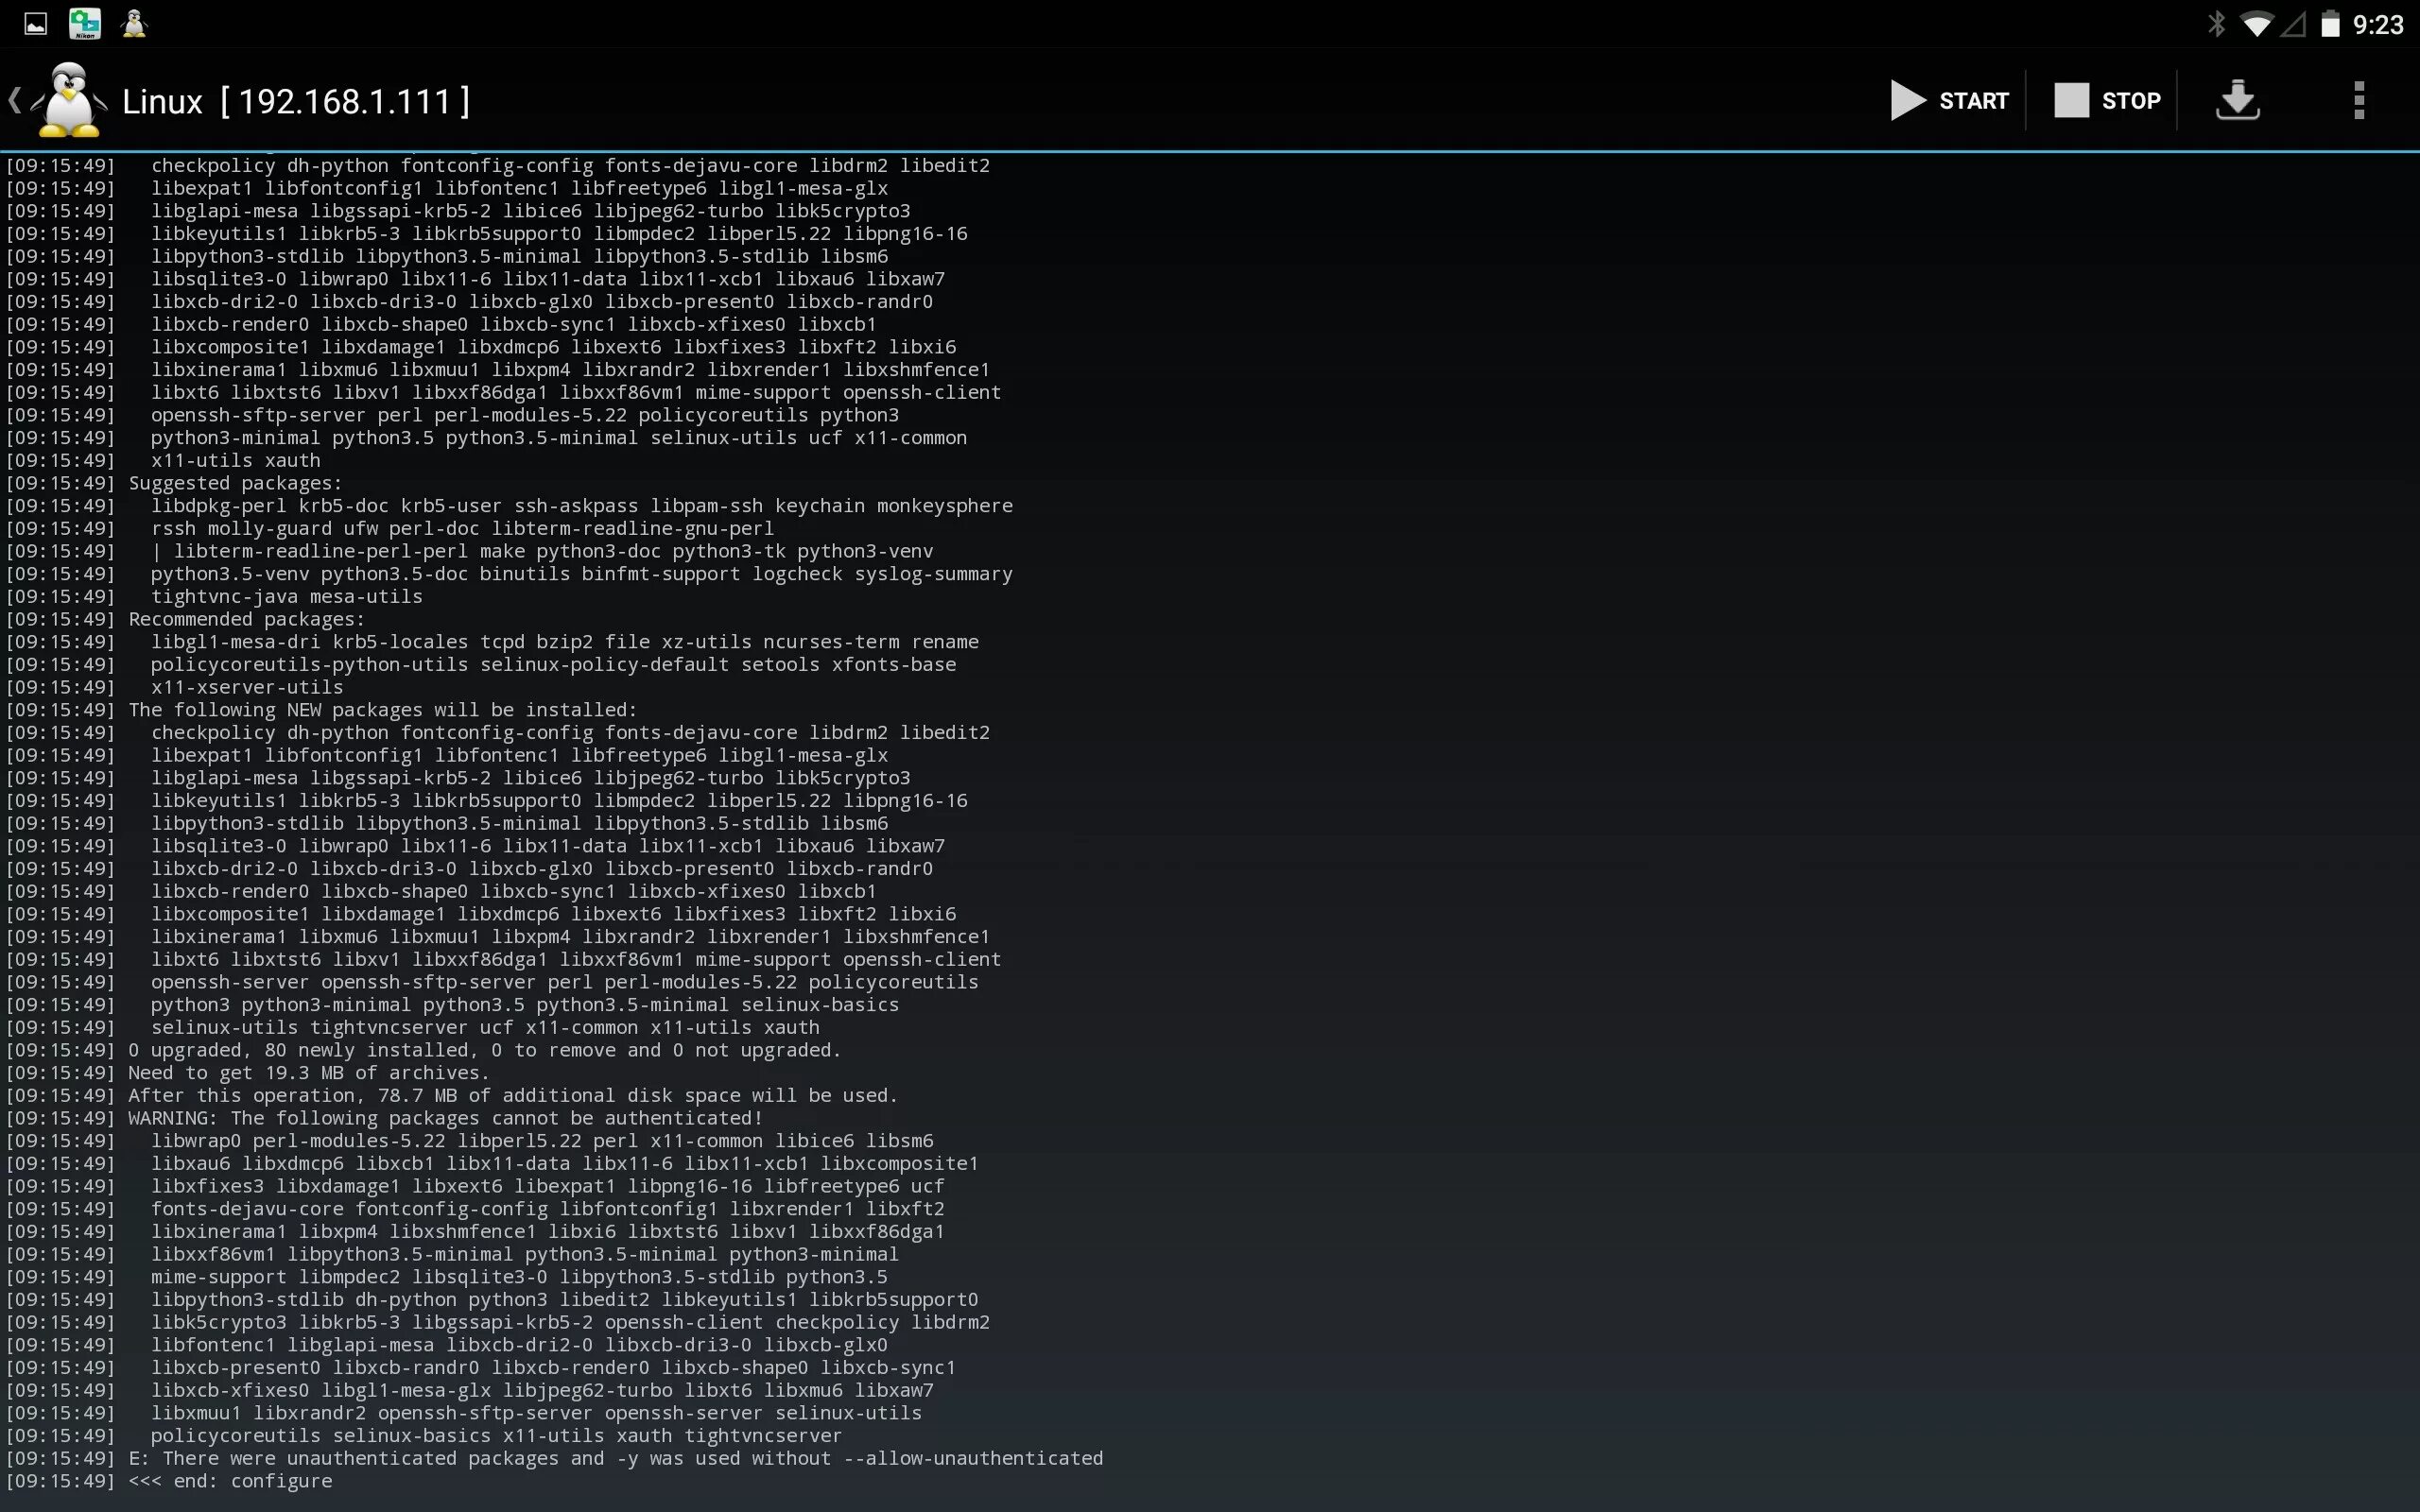Tap the WARNING cannot be authenticated line
This screenshot has width=2420, height=1512.
pos(445,1118)
